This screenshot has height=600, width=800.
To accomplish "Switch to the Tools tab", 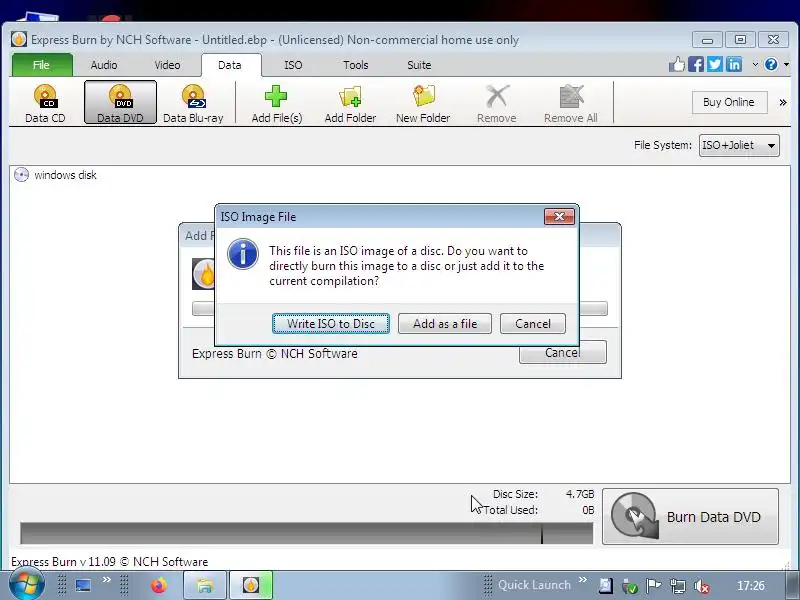I will [356, 65].
